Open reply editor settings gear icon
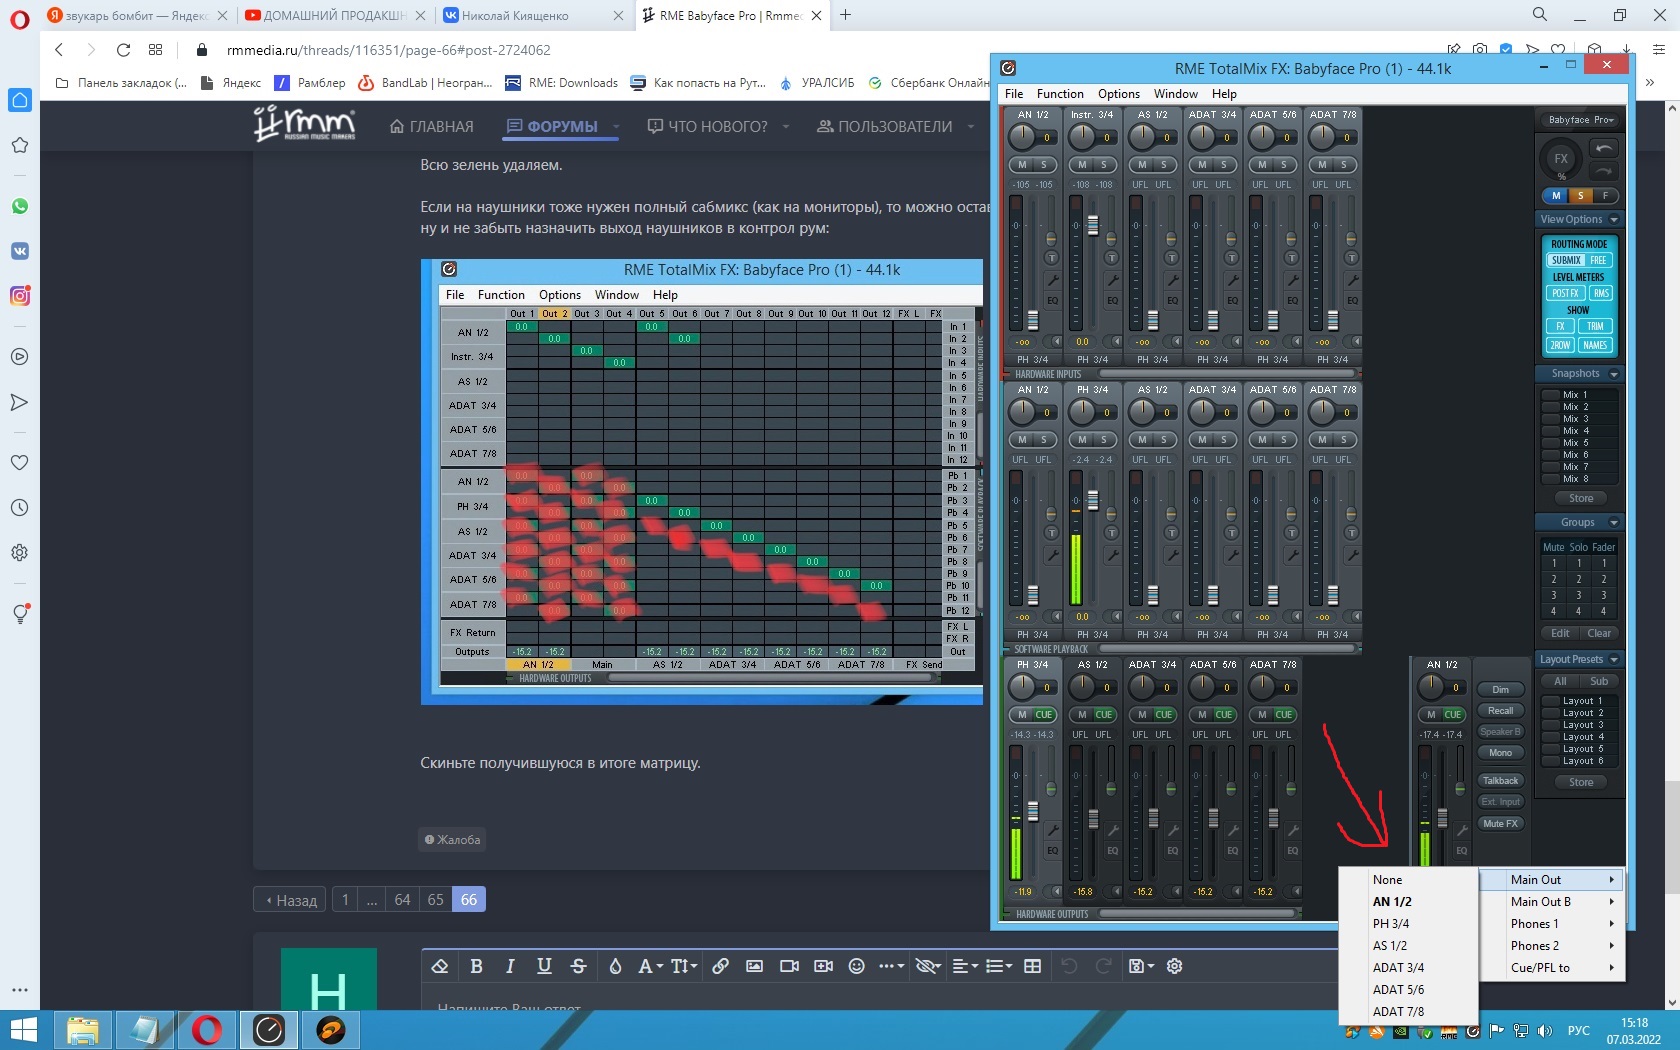The height and width of the screenshot is (1050, 1680). point(1175,966)
